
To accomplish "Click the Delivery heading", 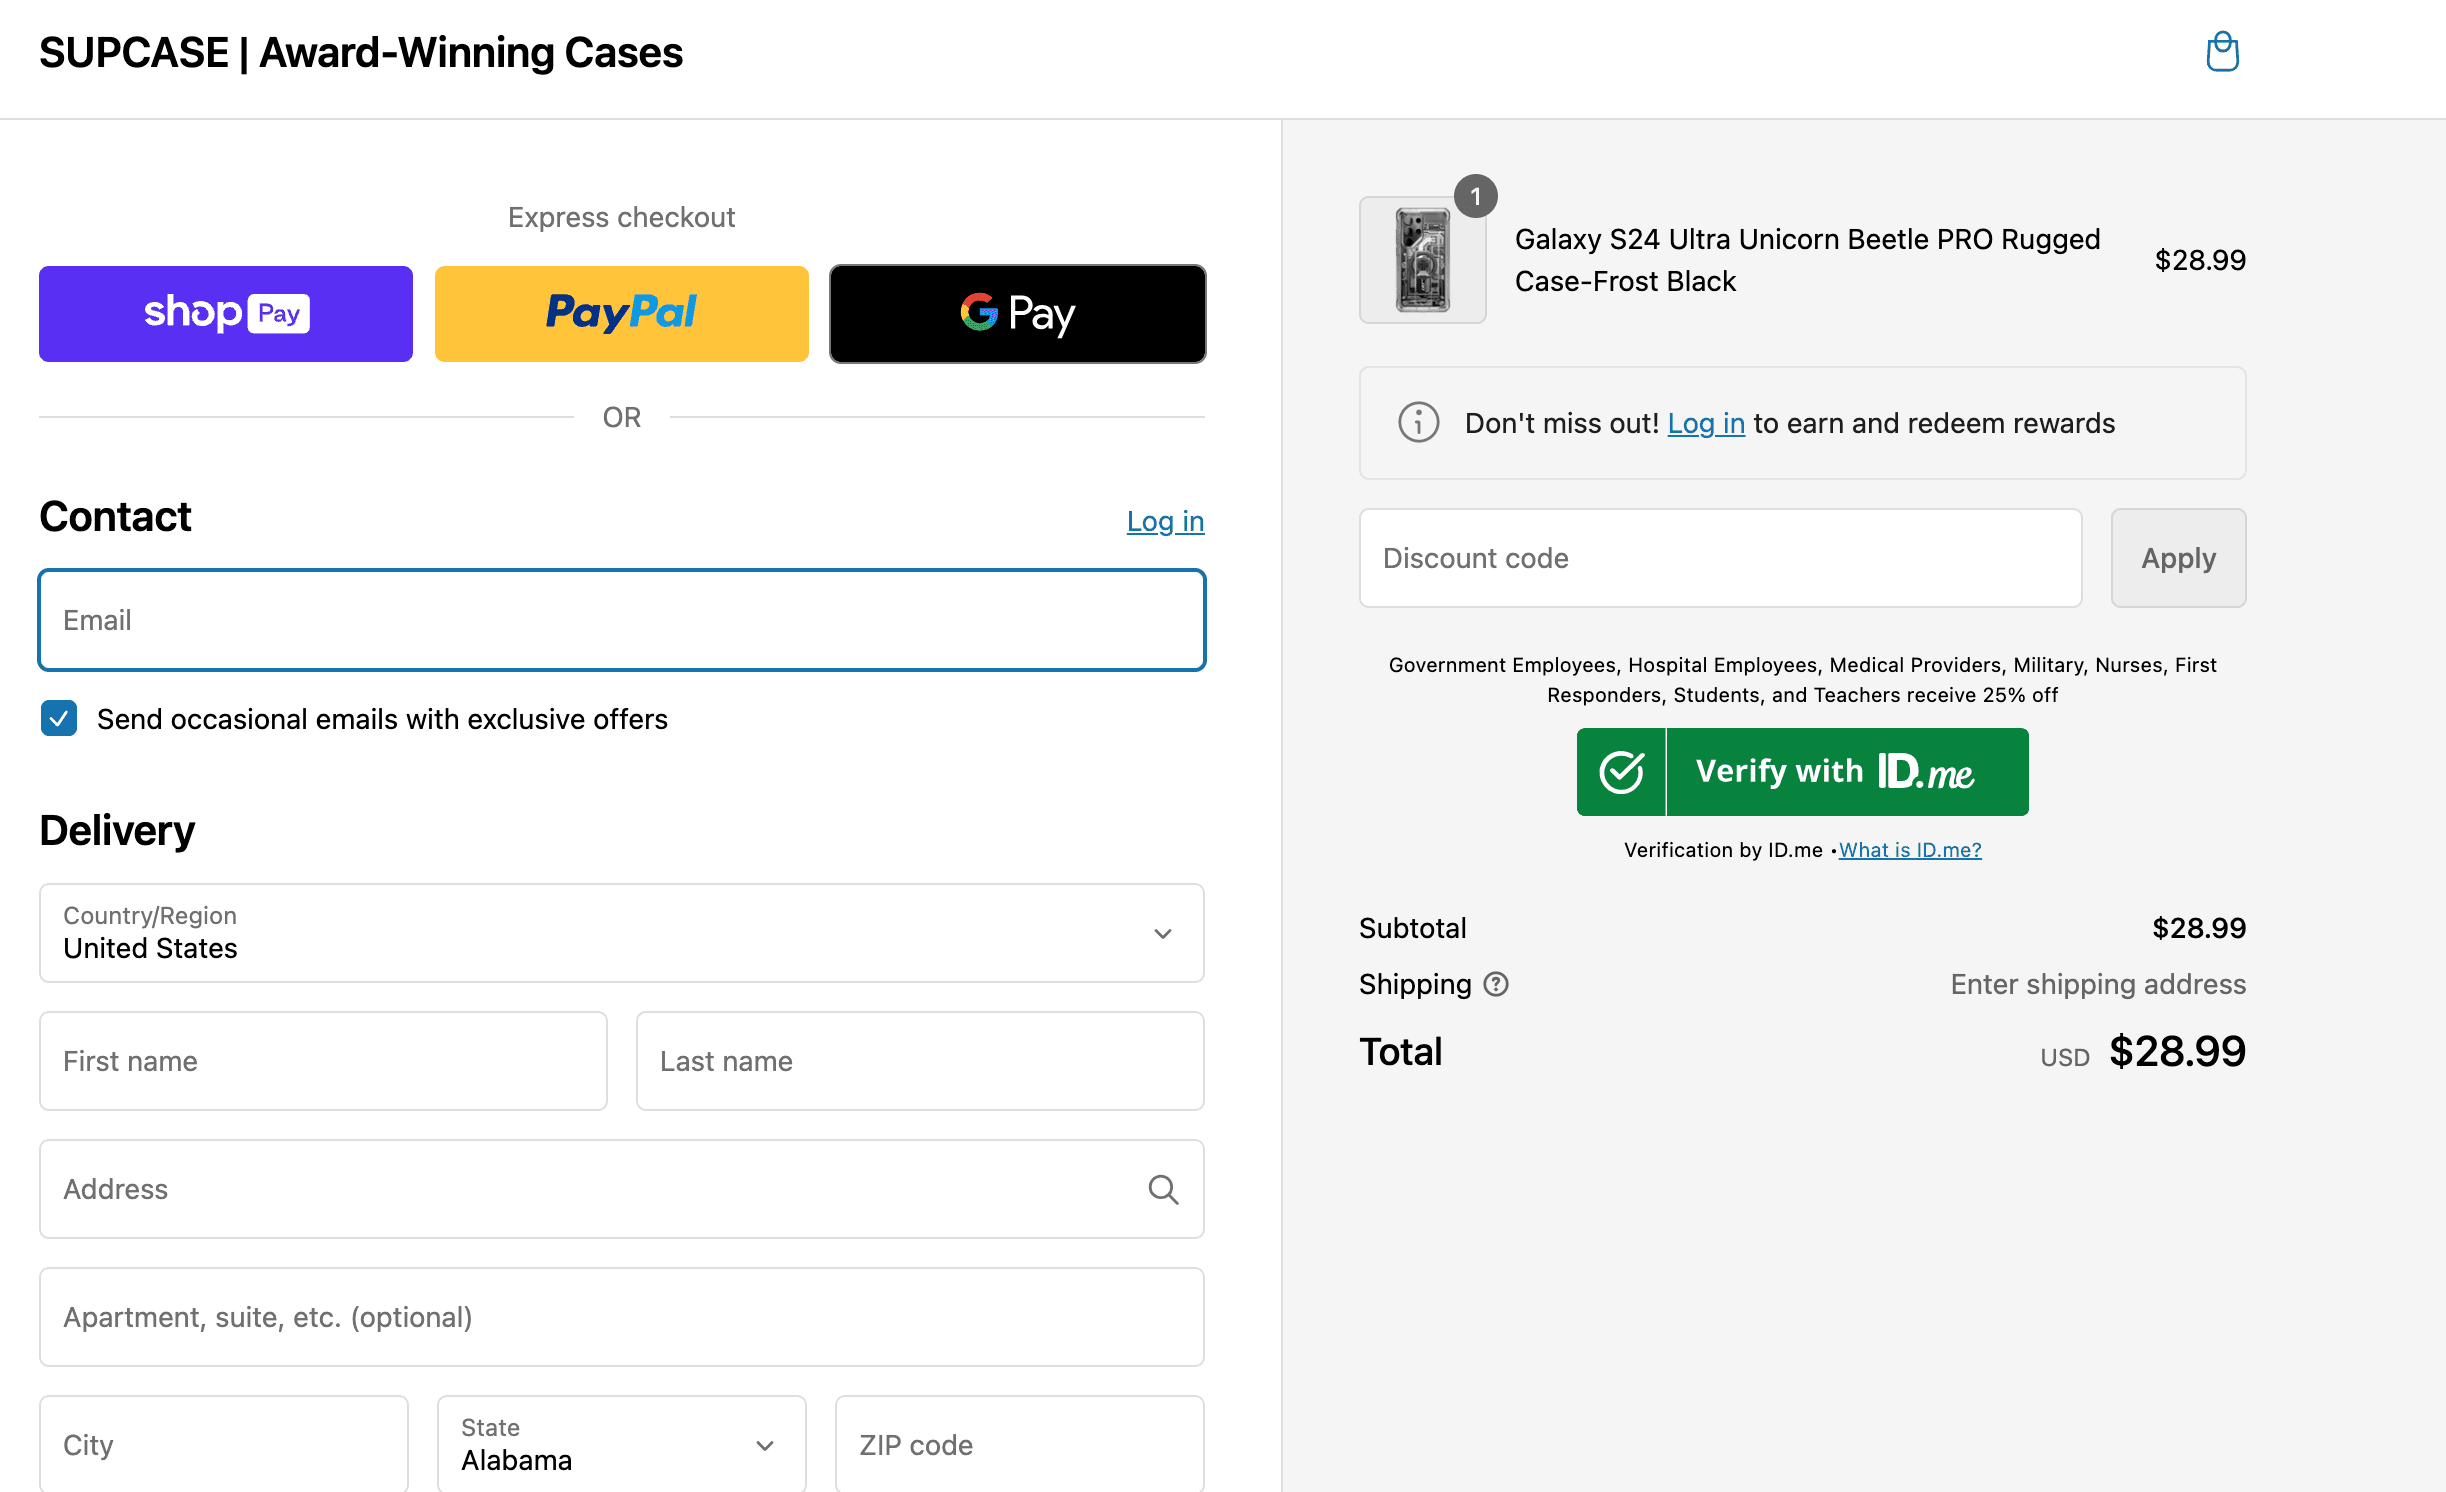I will 117,830.
